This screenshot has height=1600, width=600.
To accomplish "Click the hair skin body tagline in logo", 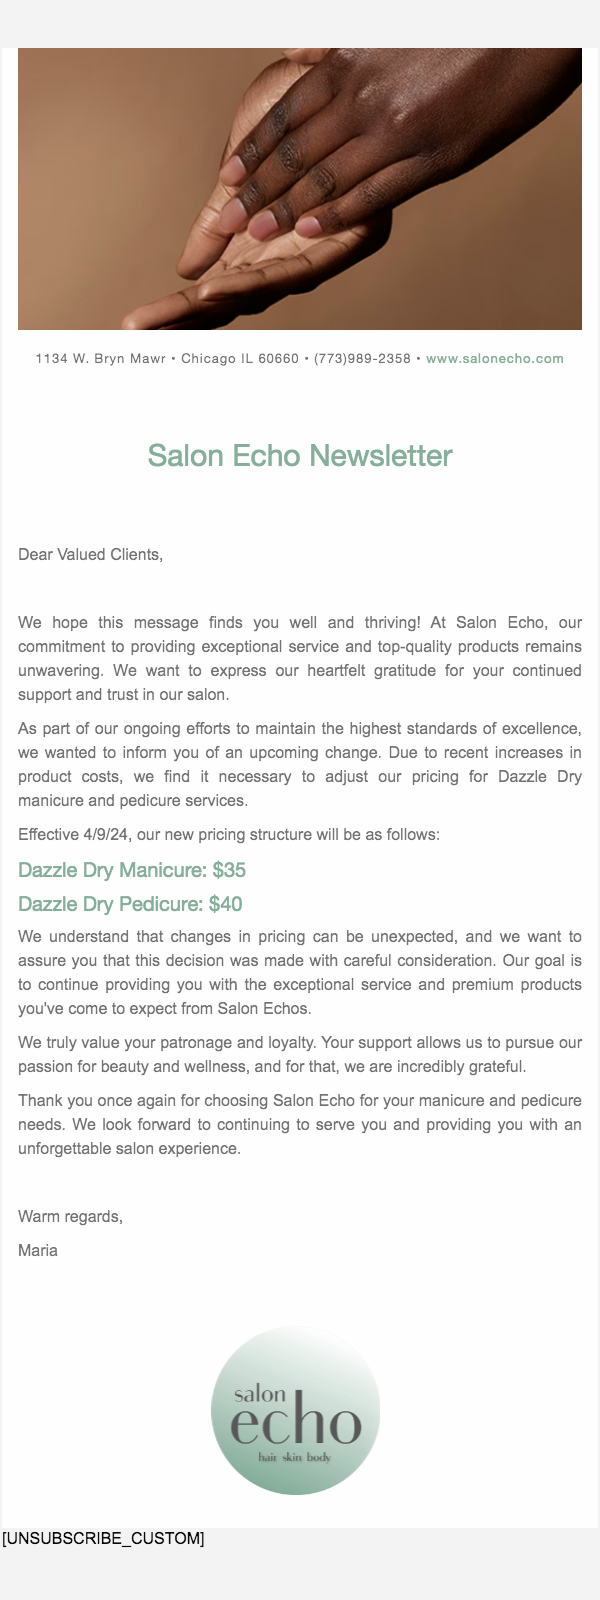I will pyautogui.click(x=295, y=1458).
